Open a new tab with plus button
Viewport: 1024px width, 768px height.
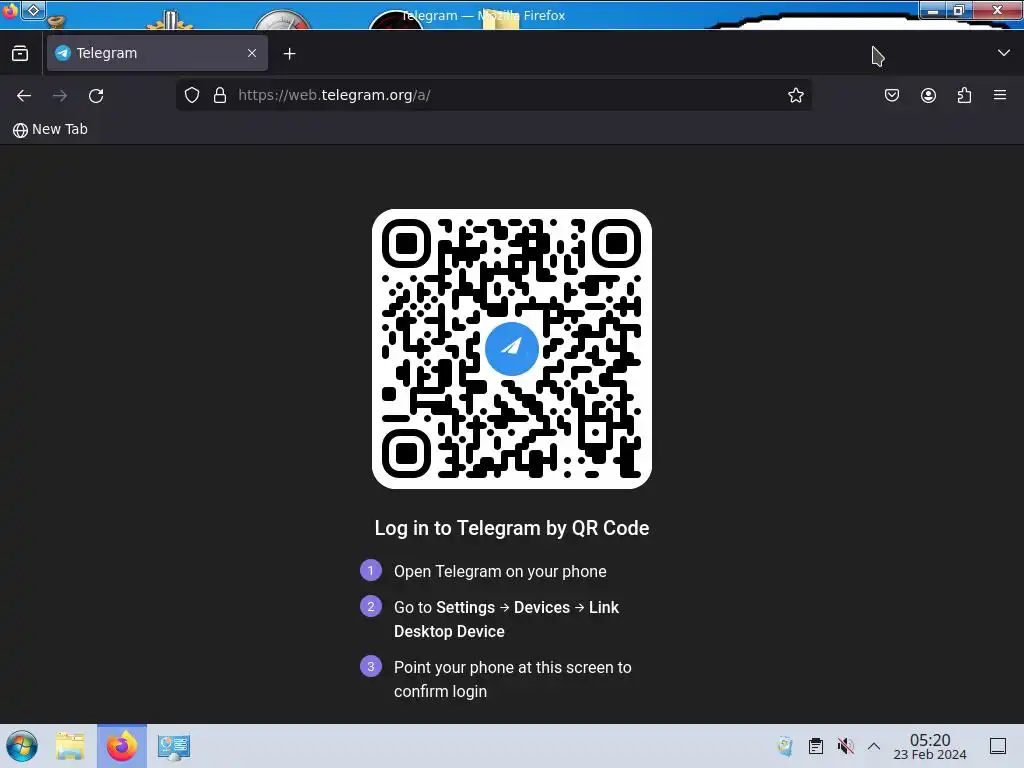[x=289, y=54]
